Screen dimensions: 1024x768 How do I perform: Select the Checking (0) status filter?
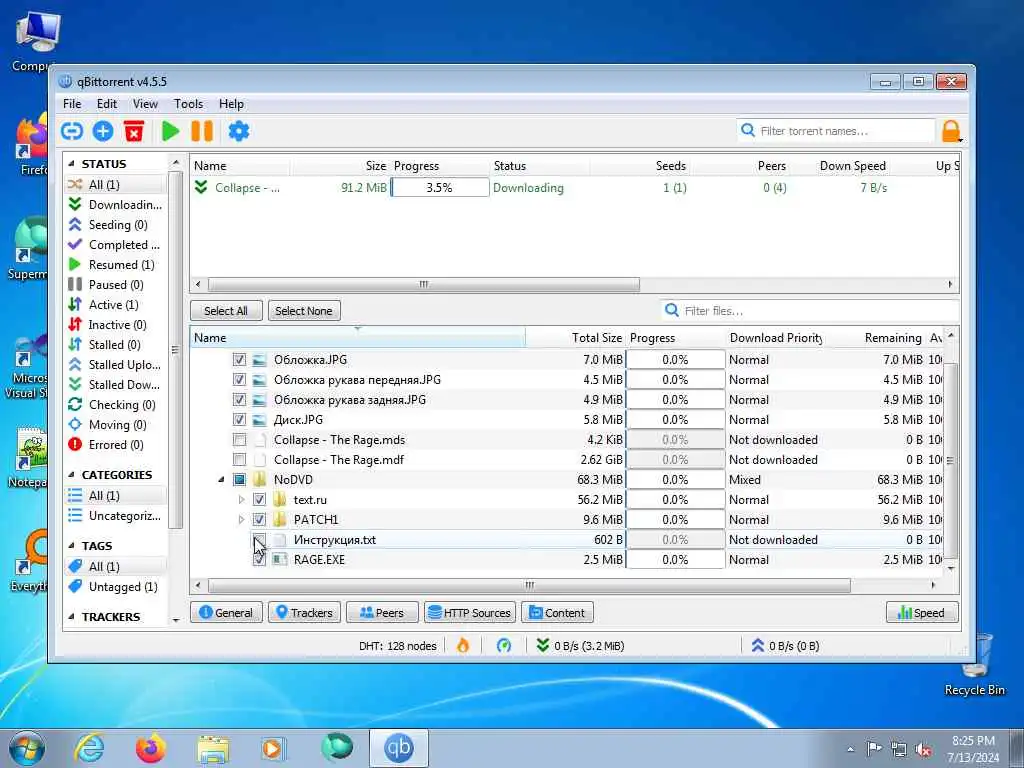coord(115,405)
